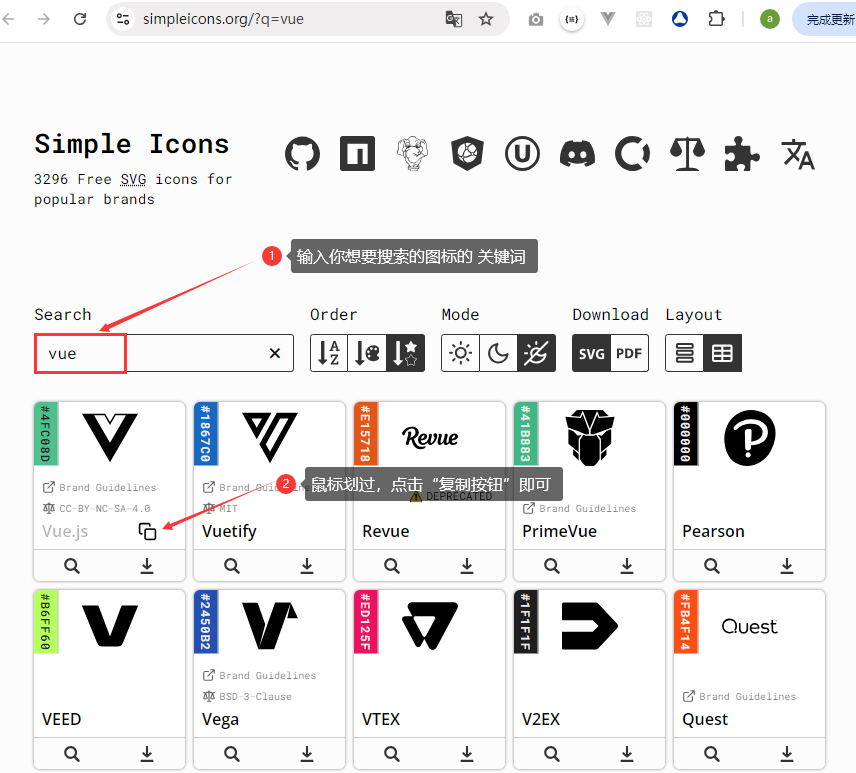
Task: Go forward in browser history
Action: 44,19
